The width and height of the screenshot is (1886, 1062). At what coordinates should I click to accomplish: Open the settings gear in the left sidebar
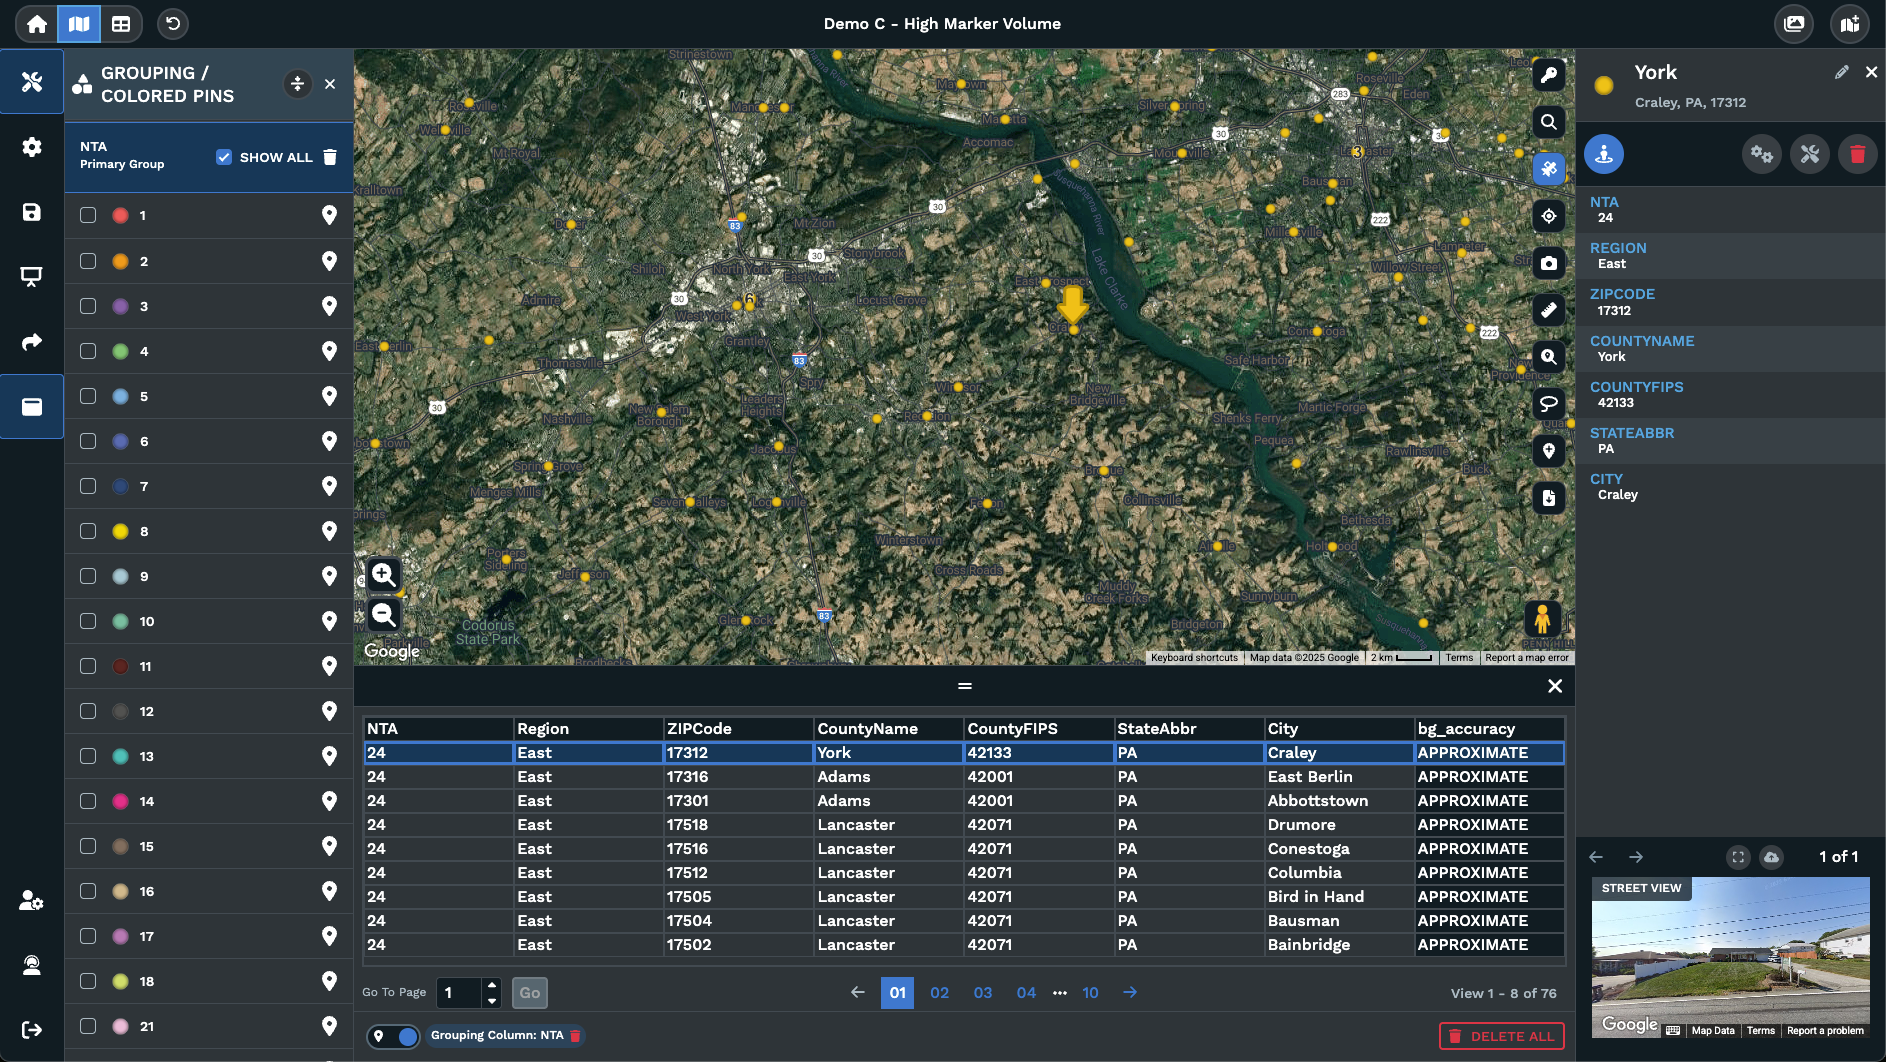[x=32, y=146]
